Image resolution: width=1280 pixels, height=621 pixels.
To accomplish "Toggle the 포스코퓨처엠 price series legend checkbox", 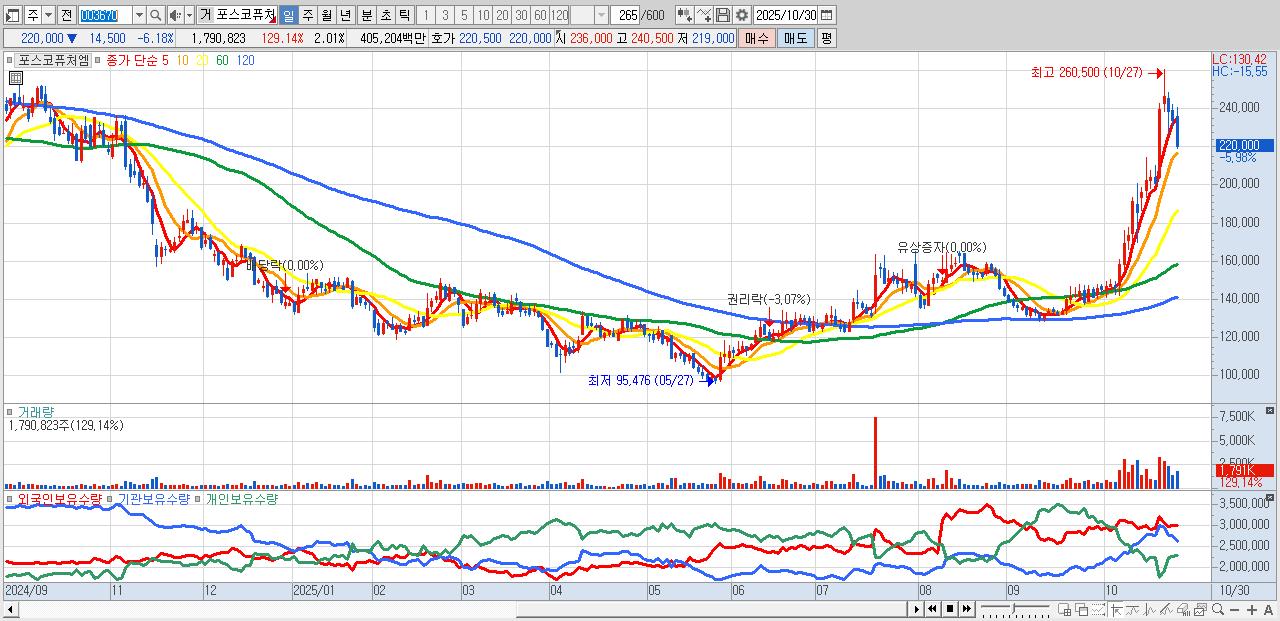I will [x=12, y=60].
